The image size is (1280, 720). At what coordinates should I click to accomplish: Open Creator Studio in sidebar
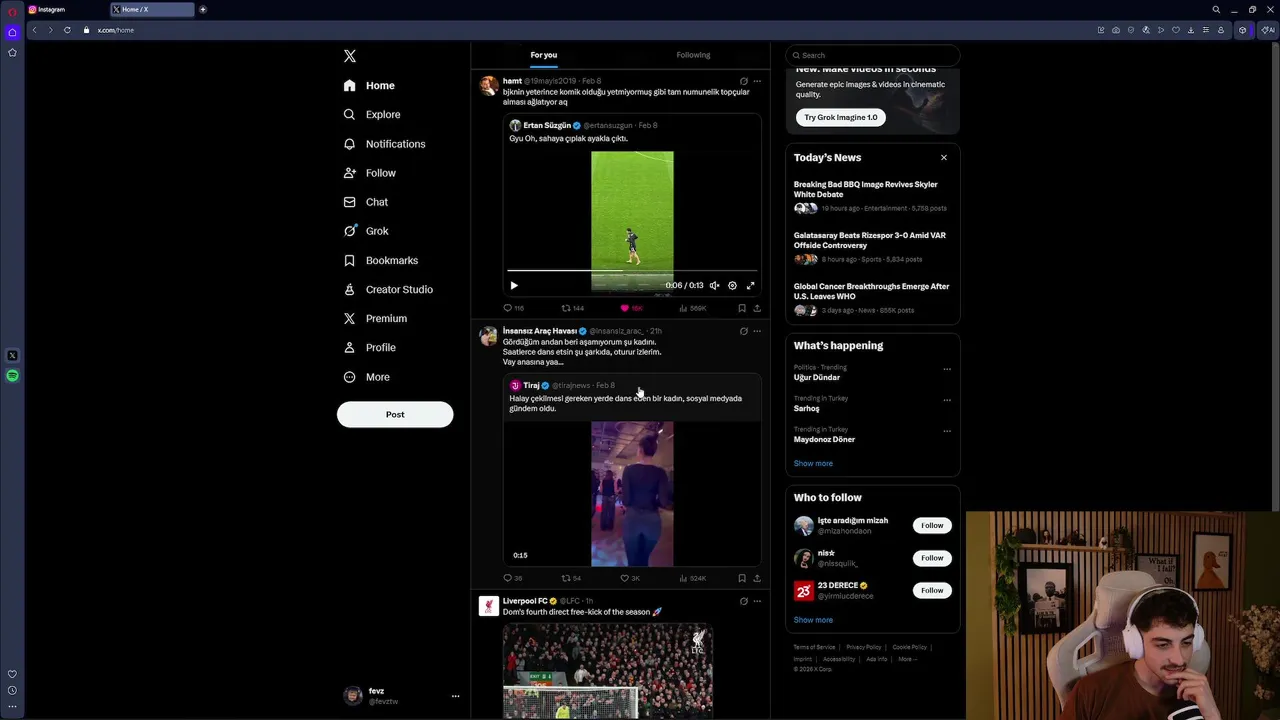388,289
